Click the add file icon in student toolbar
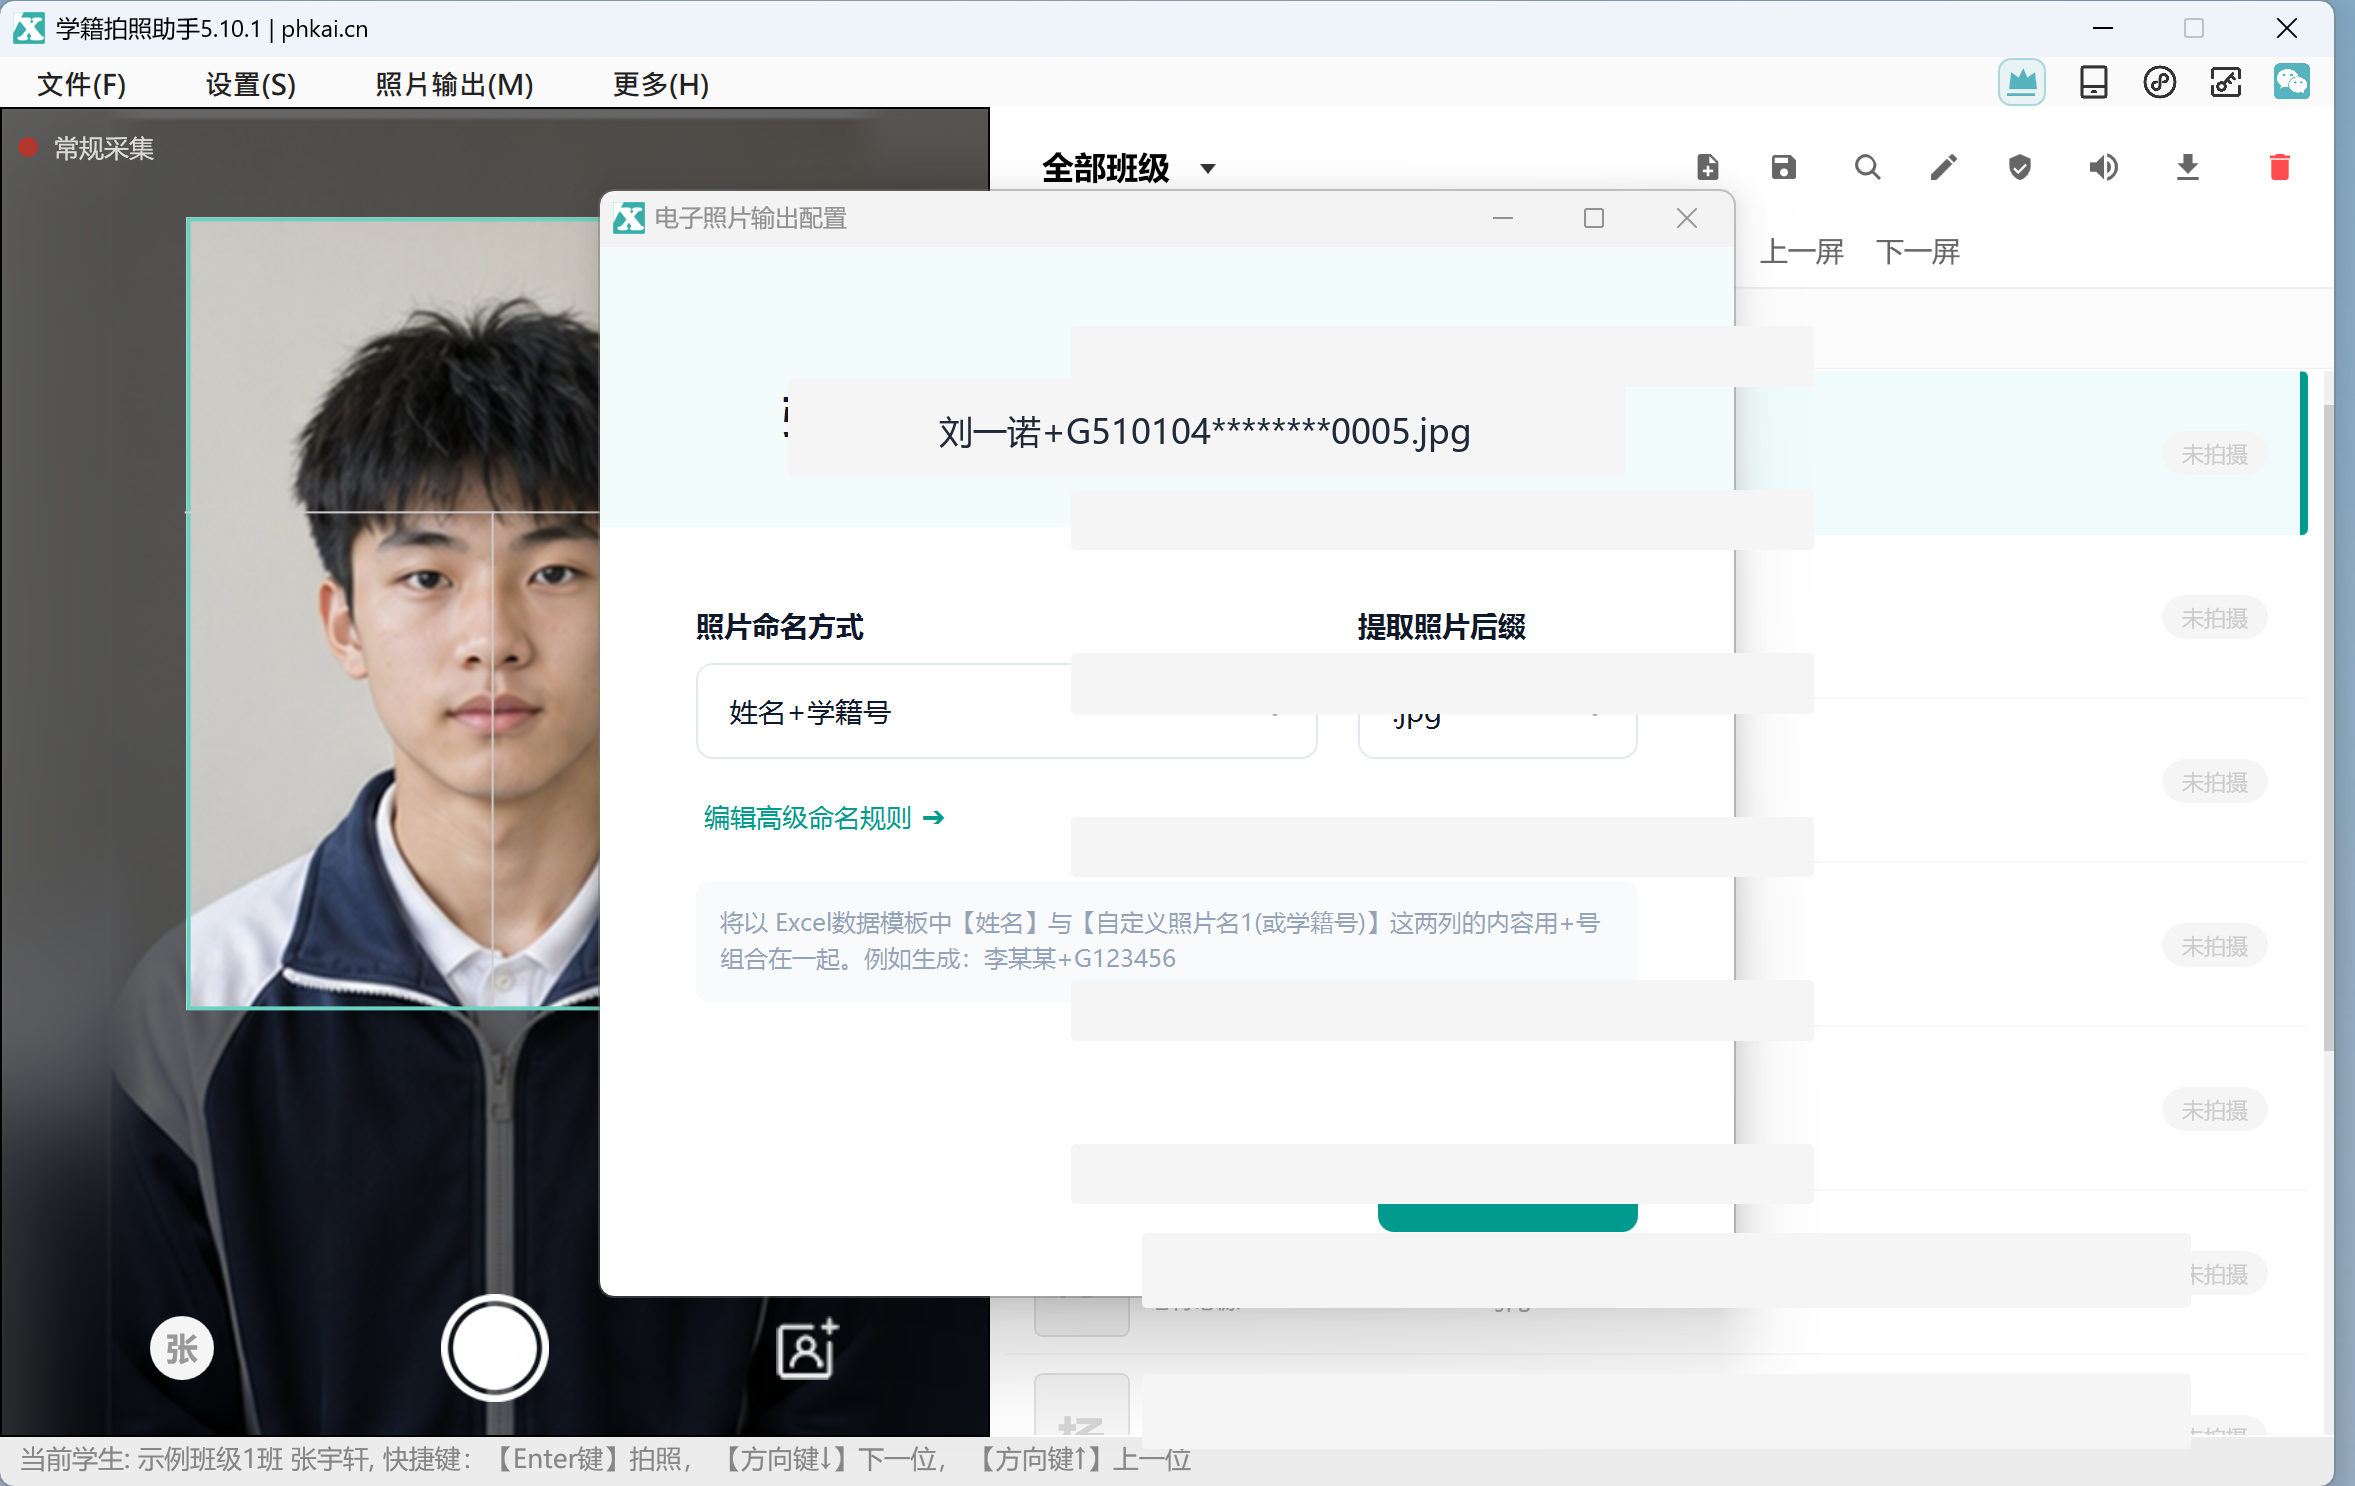The height and width of the screenshot is (1486, 2355). [1708, 167]
